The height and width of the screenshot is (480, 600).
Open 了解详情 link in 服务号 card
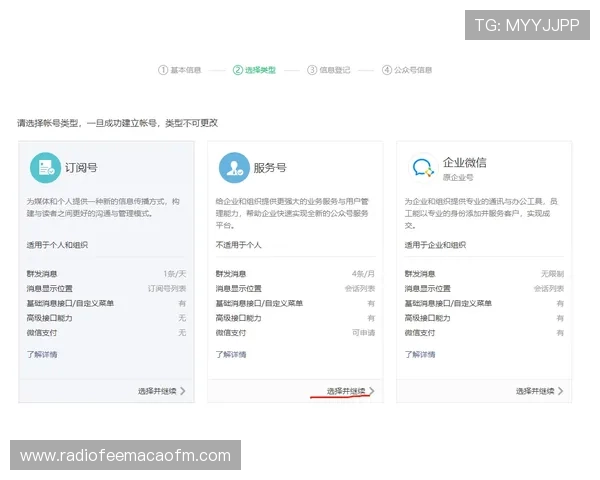[231, 354]
